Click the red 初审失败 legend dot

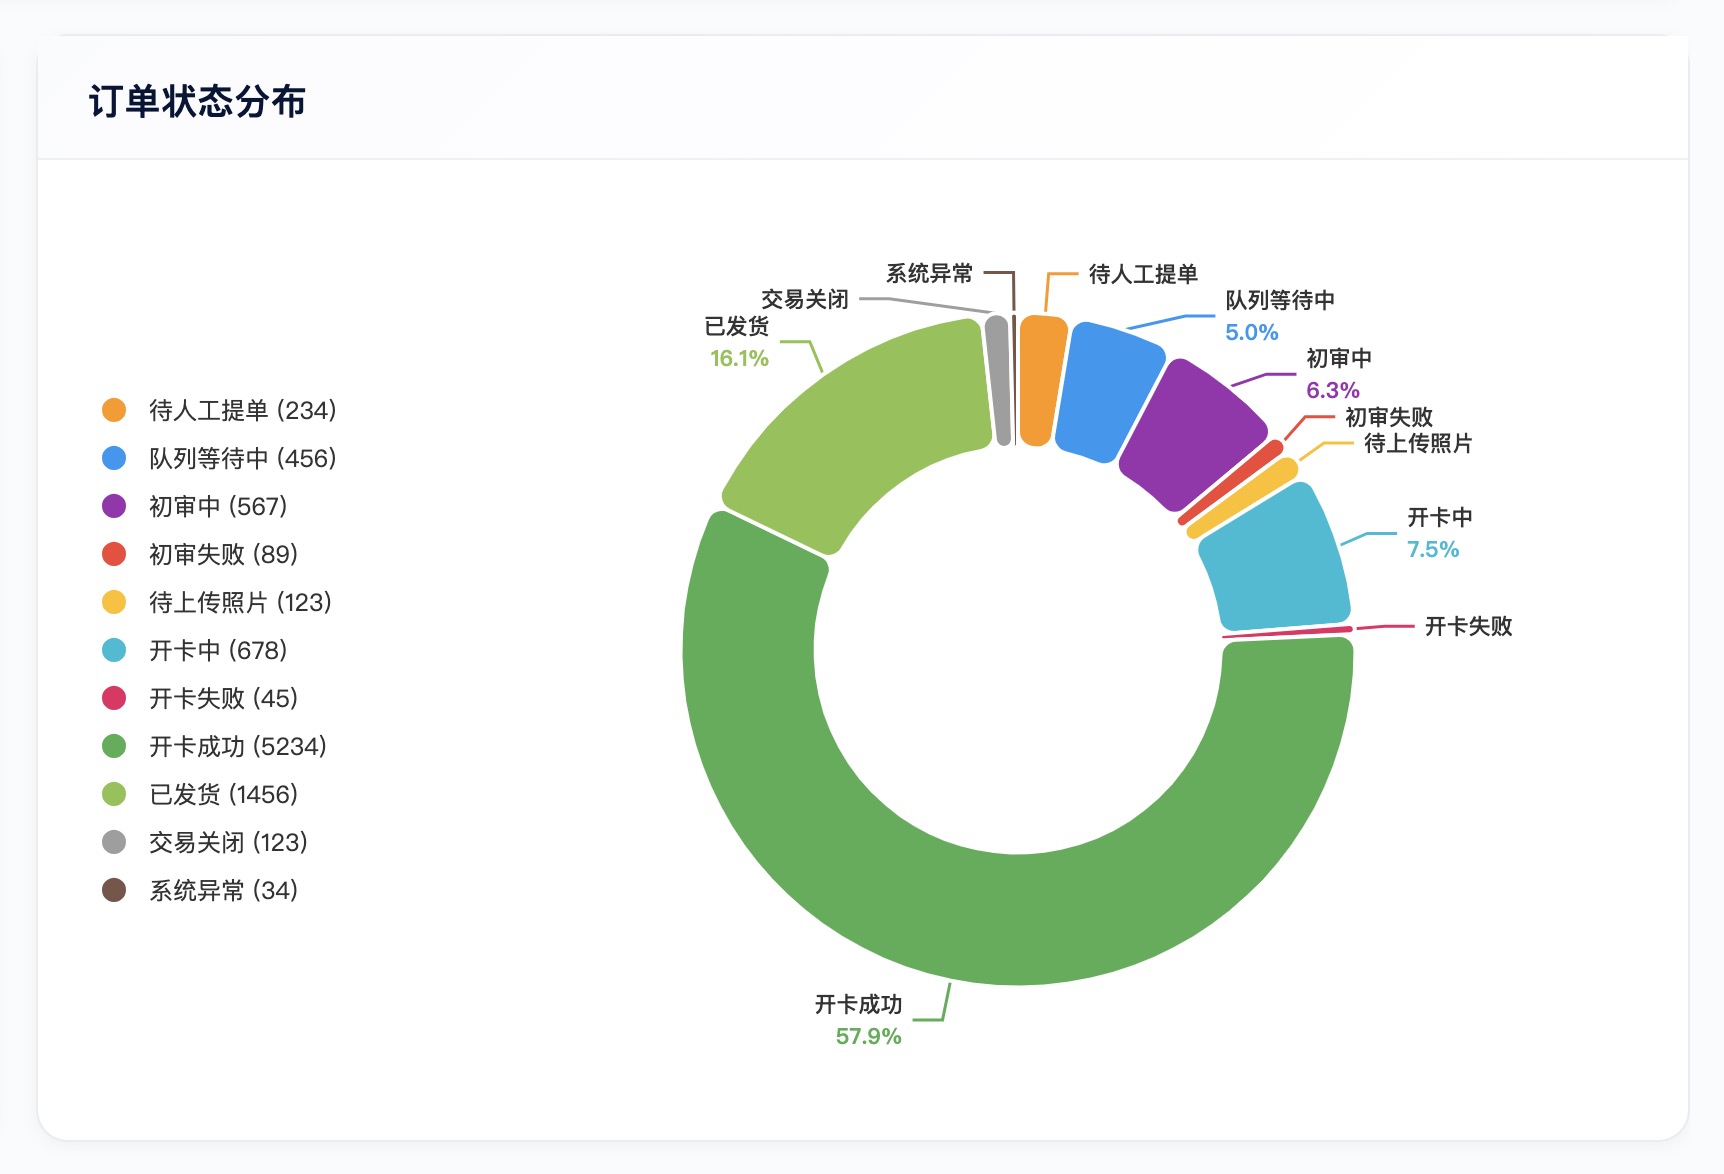pyautogui.click(x=114, y=554)
